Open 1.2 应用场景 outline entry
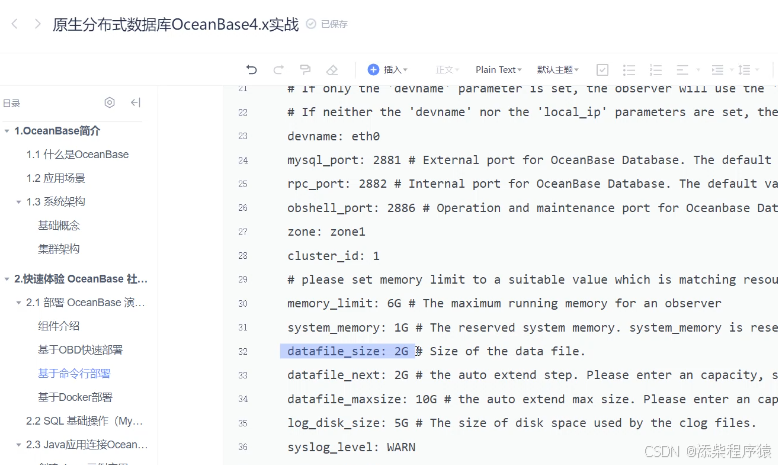 56,178
